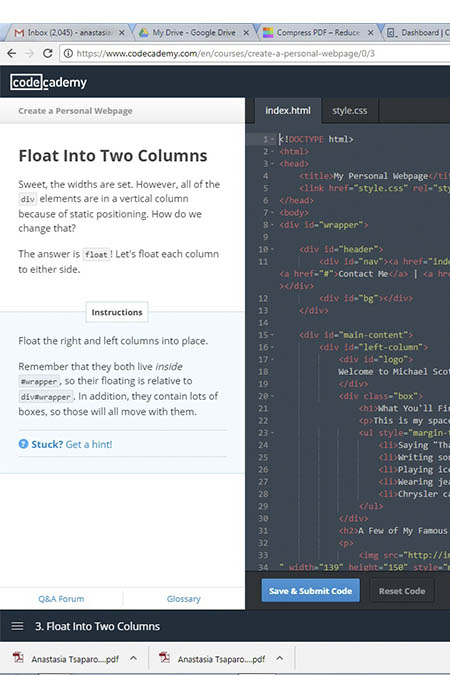The image size is (450, 675).
Task: Open the Q&A Forum link
Action: 61,599
